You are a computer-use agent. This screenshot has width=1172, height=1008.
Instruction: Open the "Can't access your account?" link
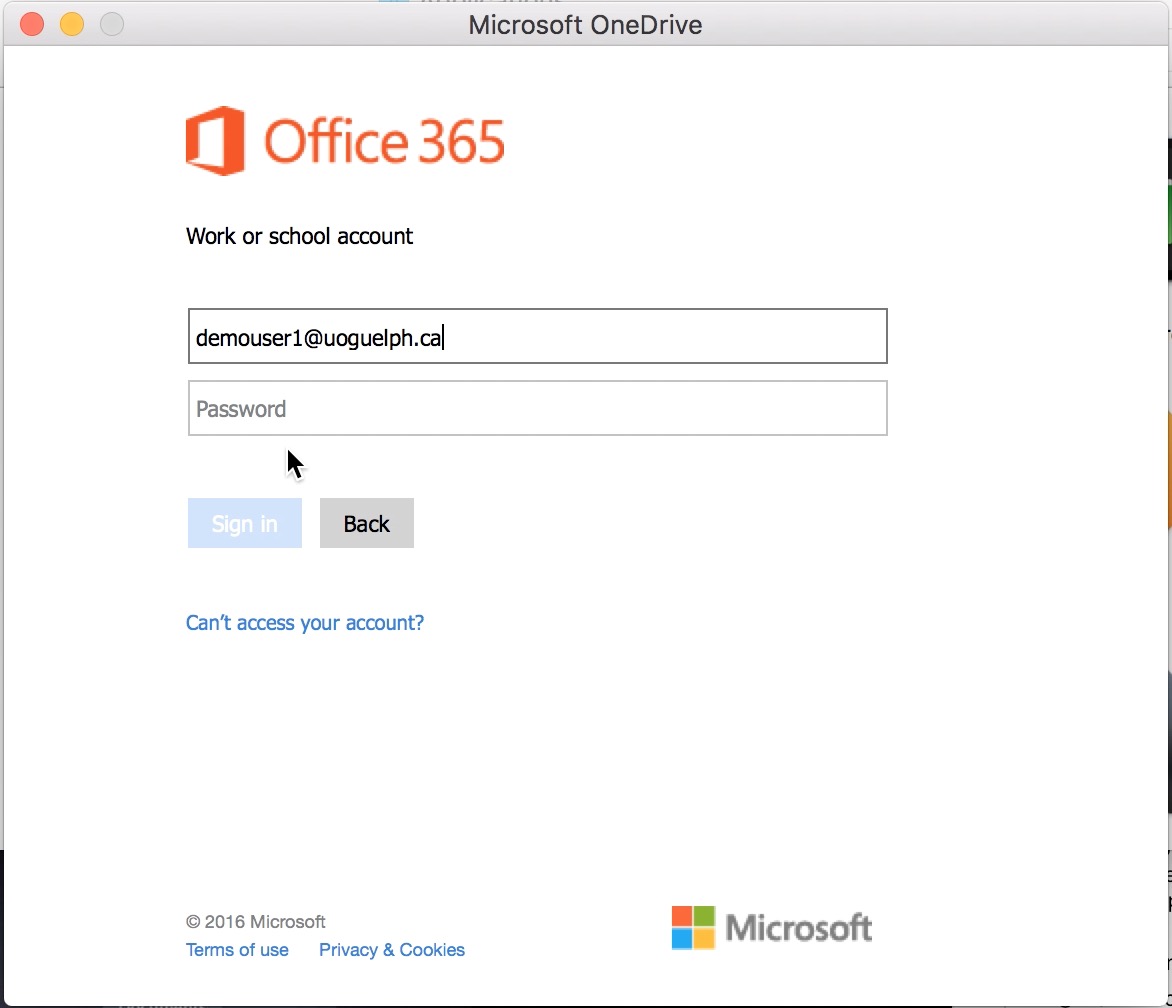click(x=305, y=622)
